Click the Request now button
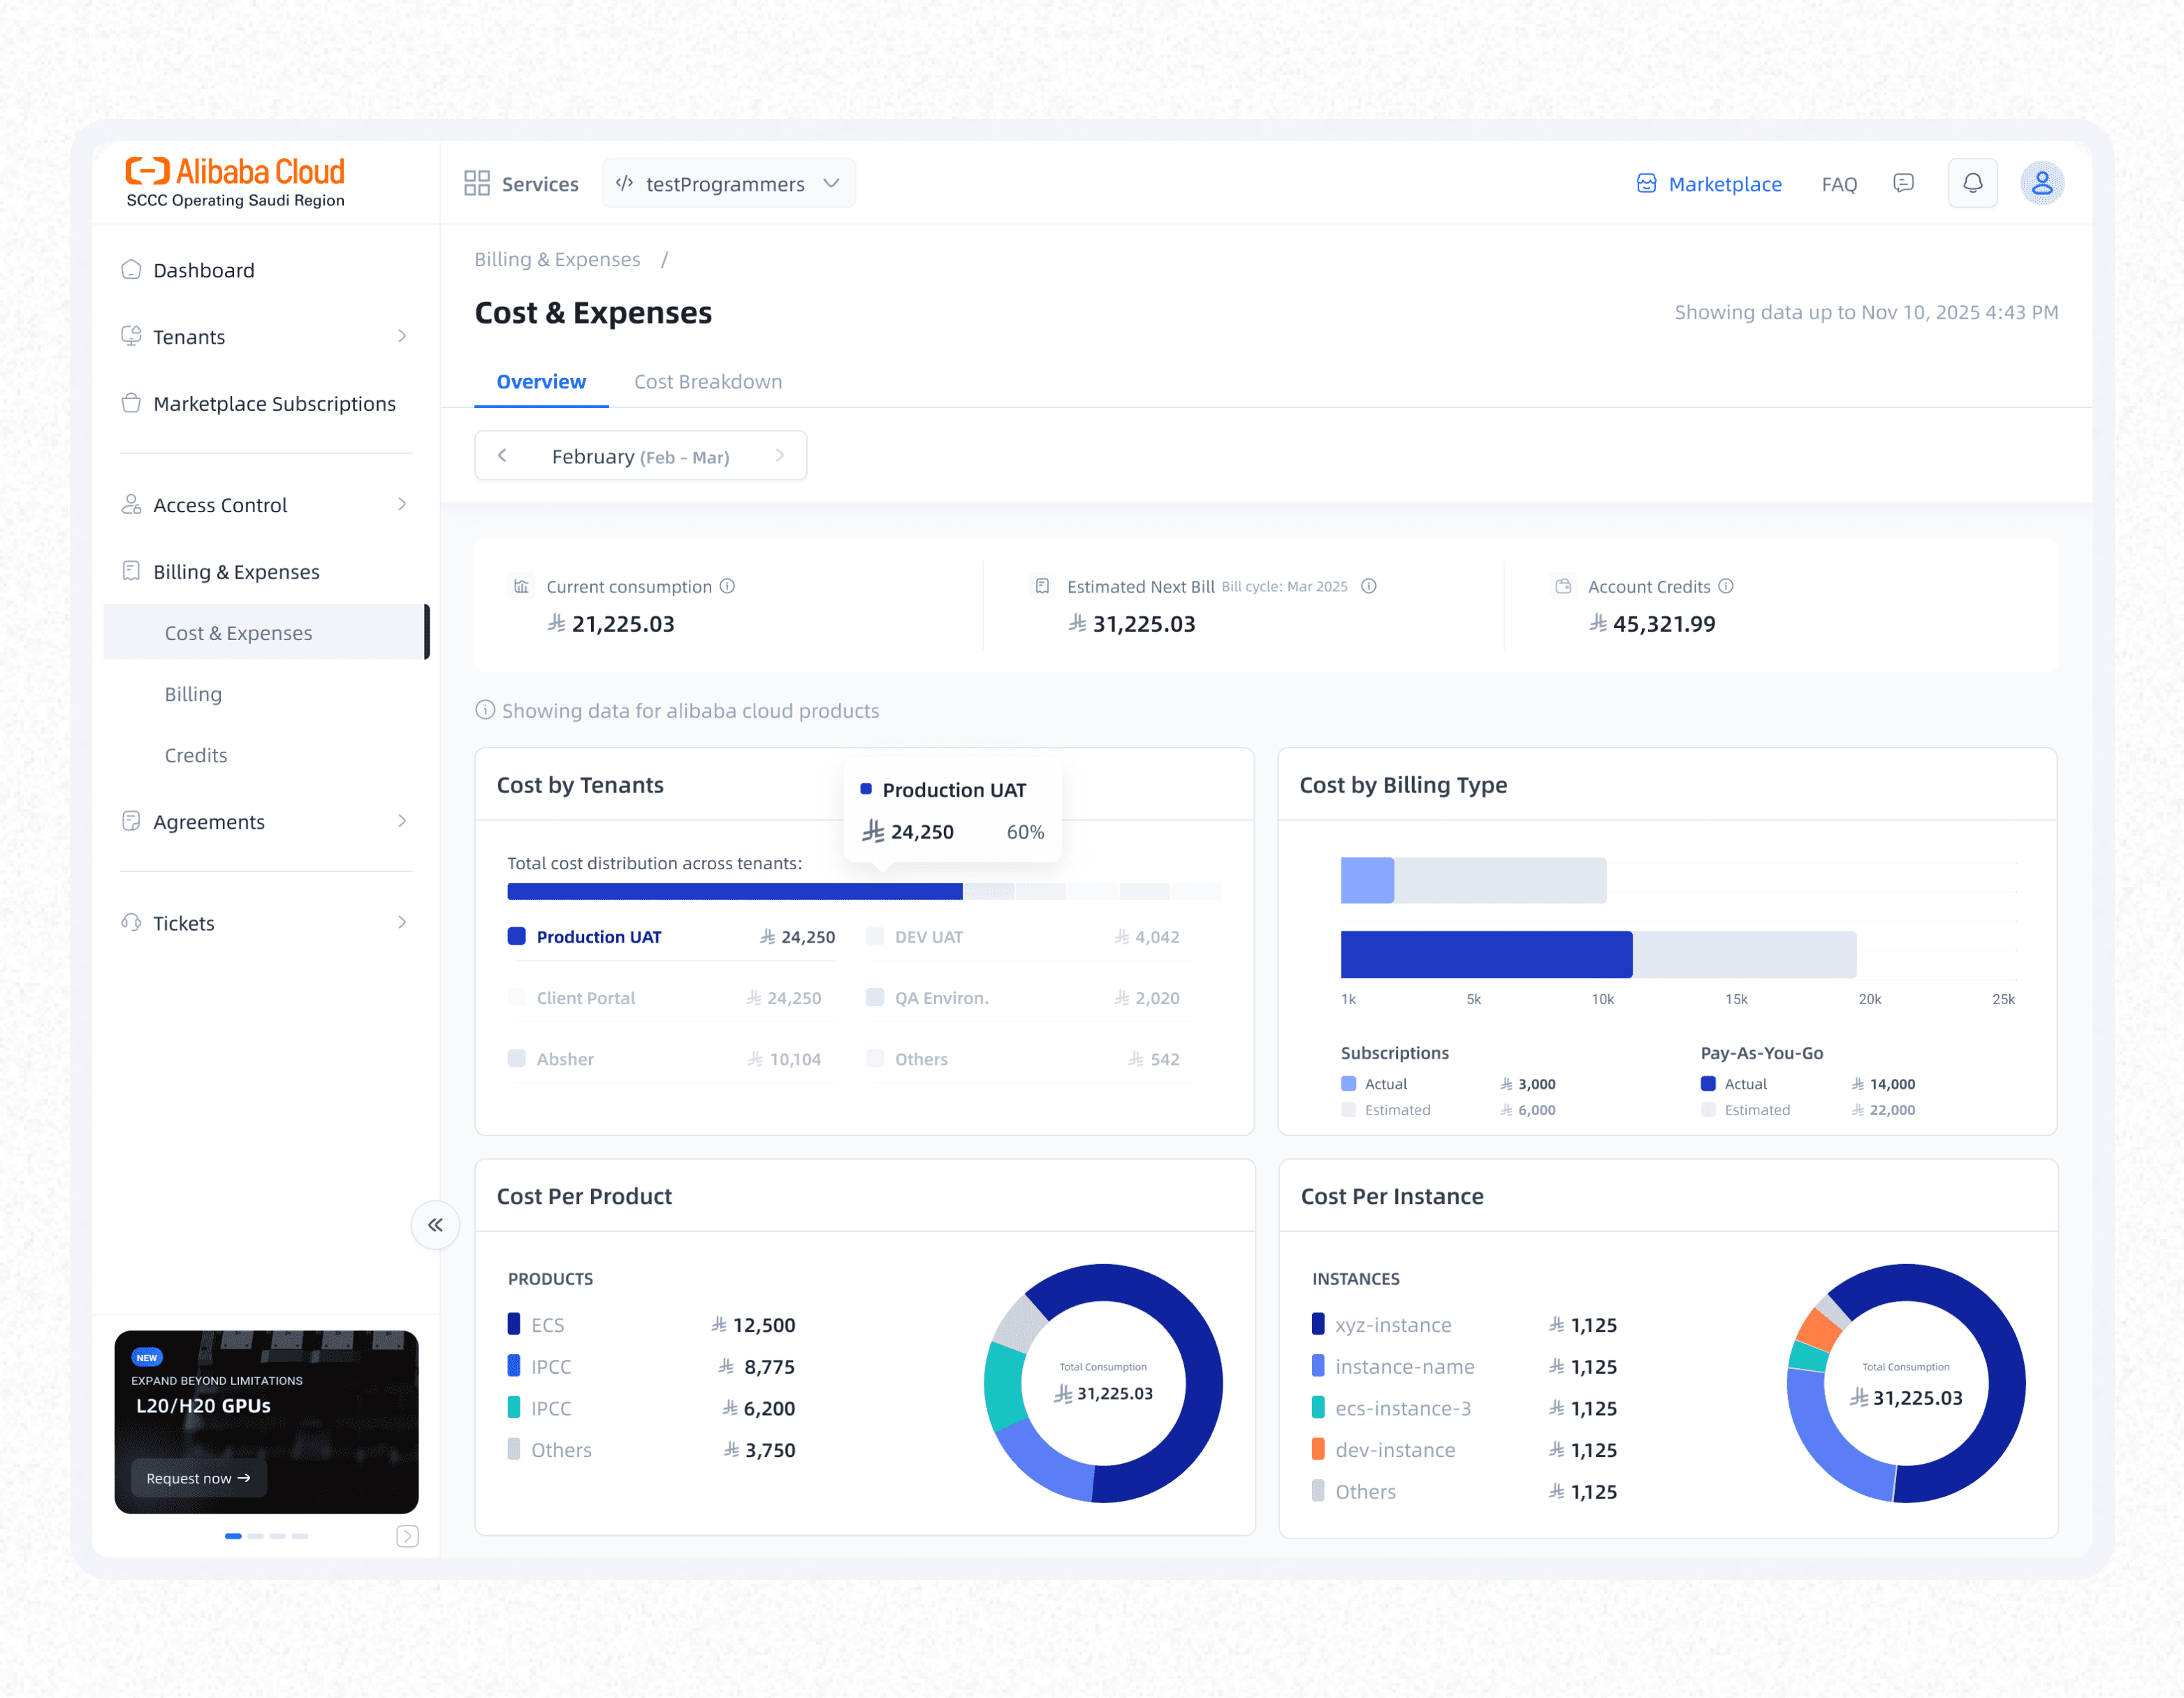The width and height of the screenshot is (2184, 1698). (x=198, y=1478)
